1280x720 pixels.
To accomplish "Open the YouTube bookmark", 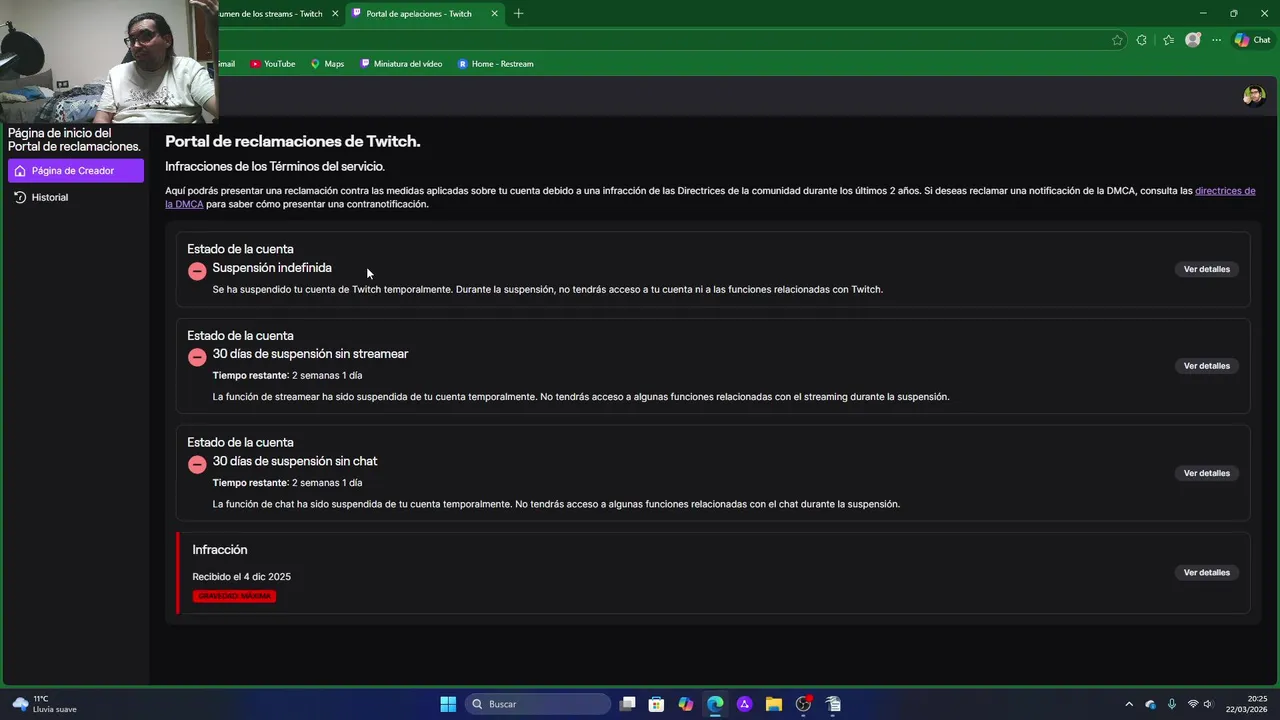I will [273, 64].
